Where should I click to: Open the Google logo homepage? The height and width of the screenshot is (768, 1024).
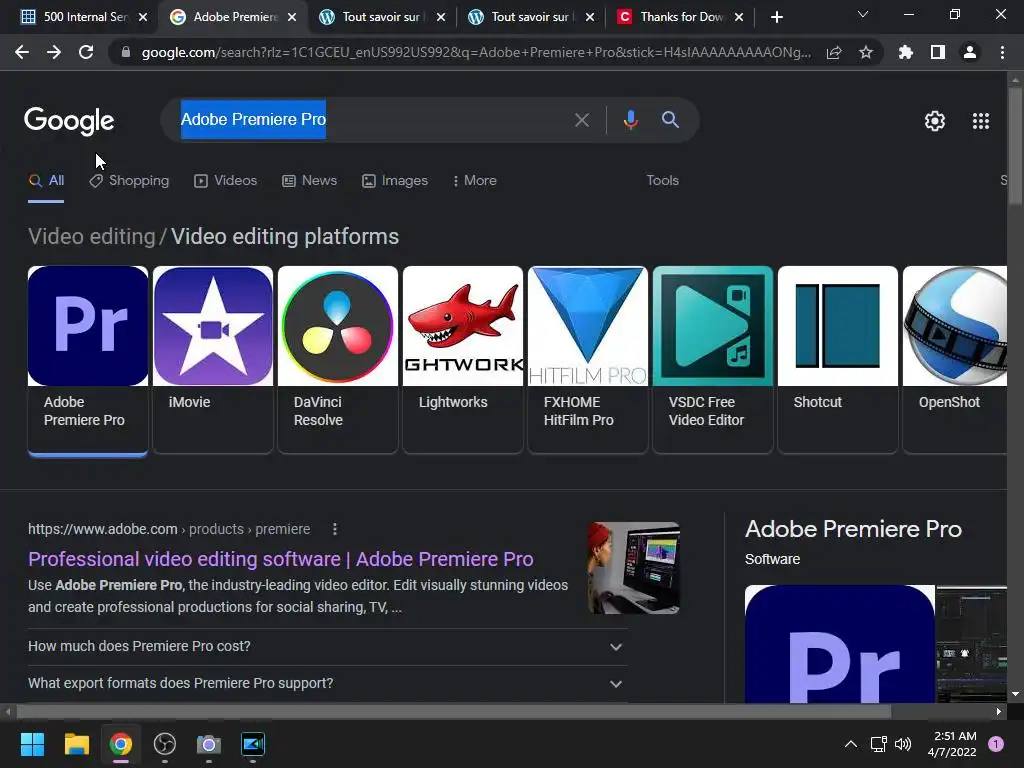(x=69, y=121)
